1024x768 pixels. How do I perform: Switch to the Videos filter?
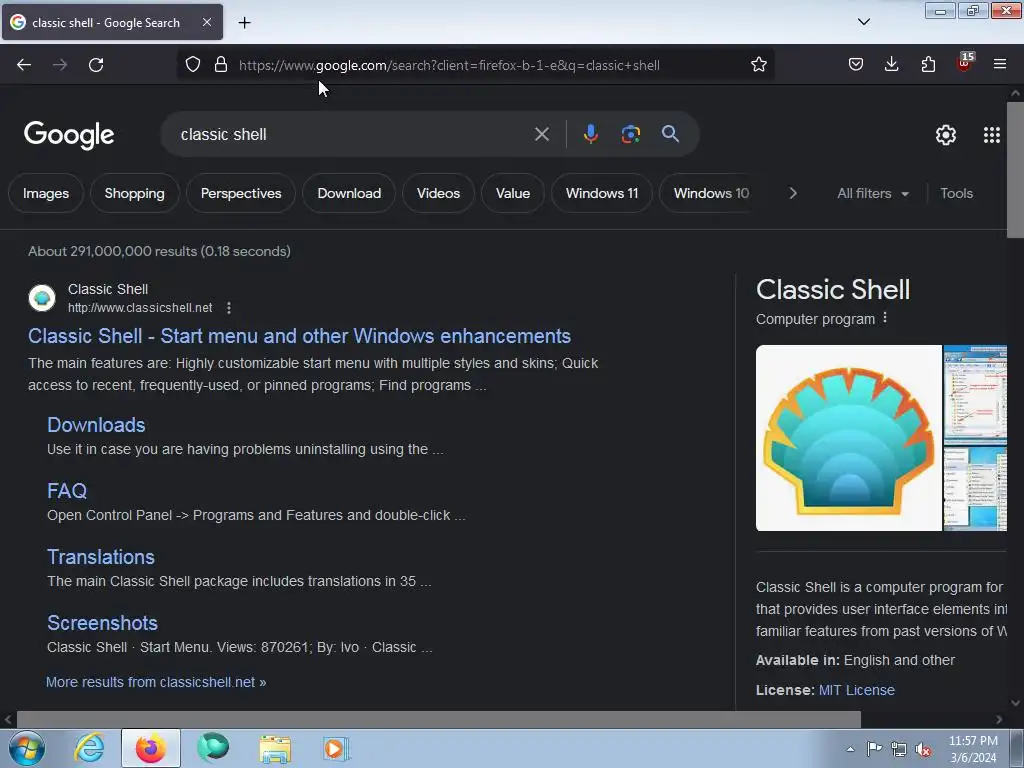coord(438,193)
